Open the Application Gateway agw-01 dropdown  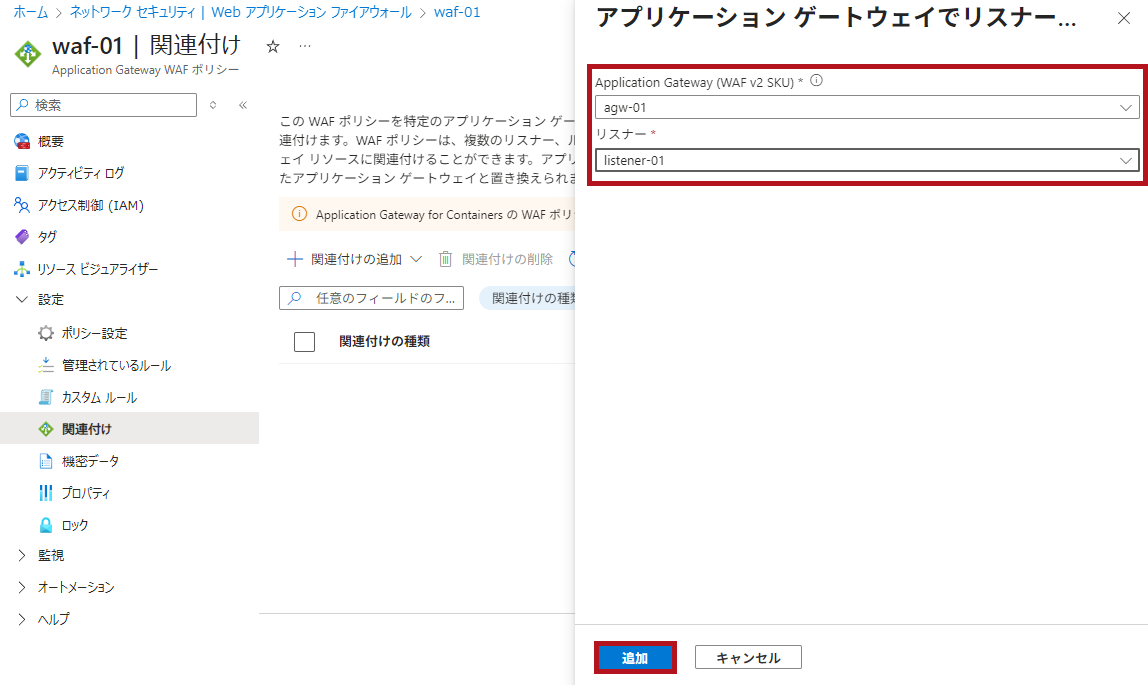pos(866,107)
